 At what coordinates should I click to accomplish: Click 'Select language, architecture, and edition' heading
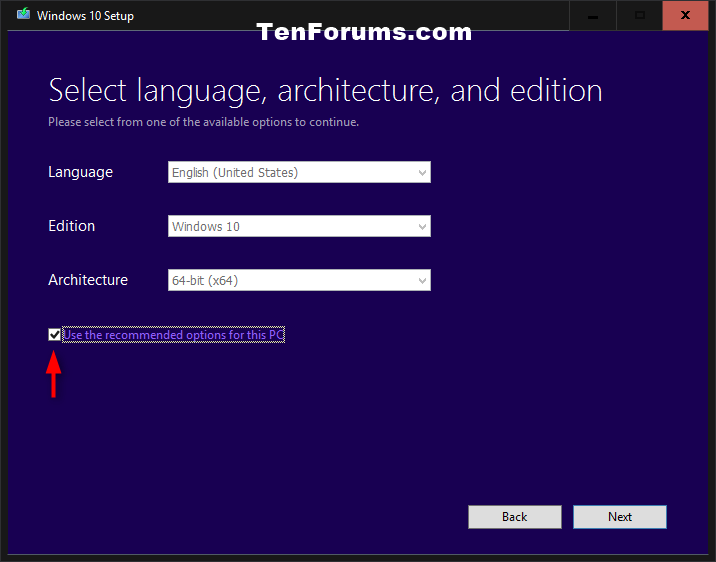[325, 91]
